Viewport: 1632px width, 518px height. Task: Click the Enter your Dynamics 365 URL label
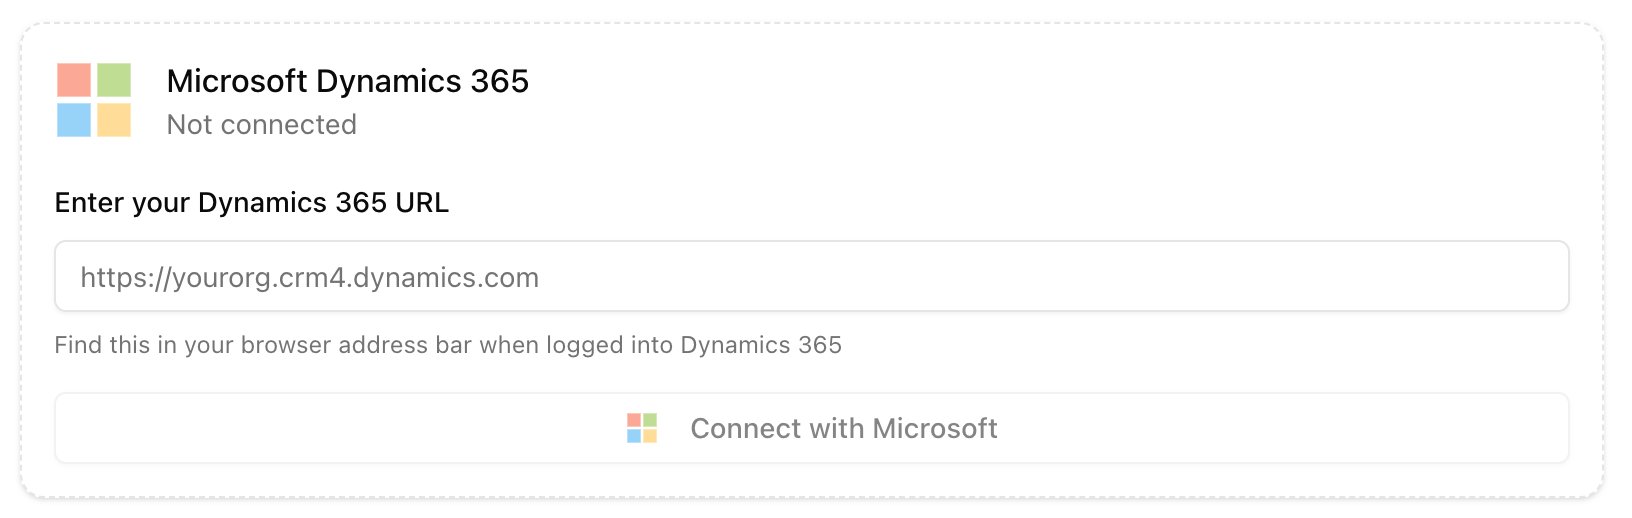coord(251,203)
